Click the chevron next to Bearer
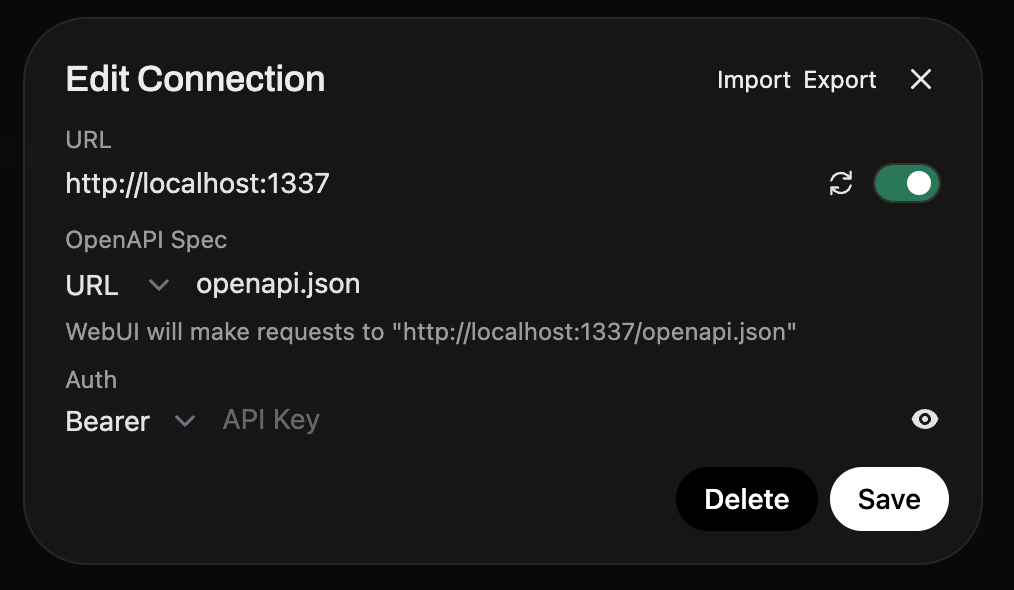Image resolution: width=1014 pixels, height=590 pixels. [184, 421]
